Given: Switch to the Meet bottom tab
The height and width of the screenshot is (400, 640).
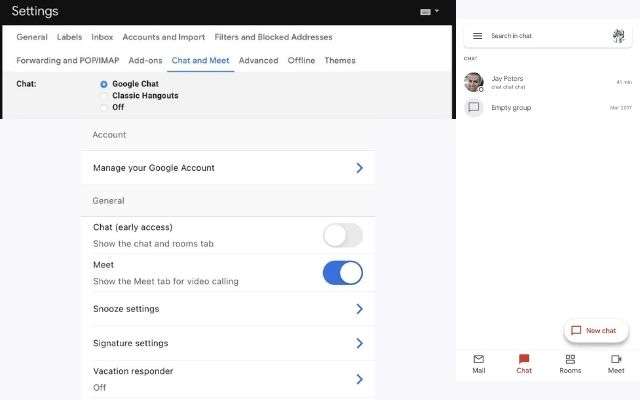Looking at the screenshot, I should [x=616, y=364].
